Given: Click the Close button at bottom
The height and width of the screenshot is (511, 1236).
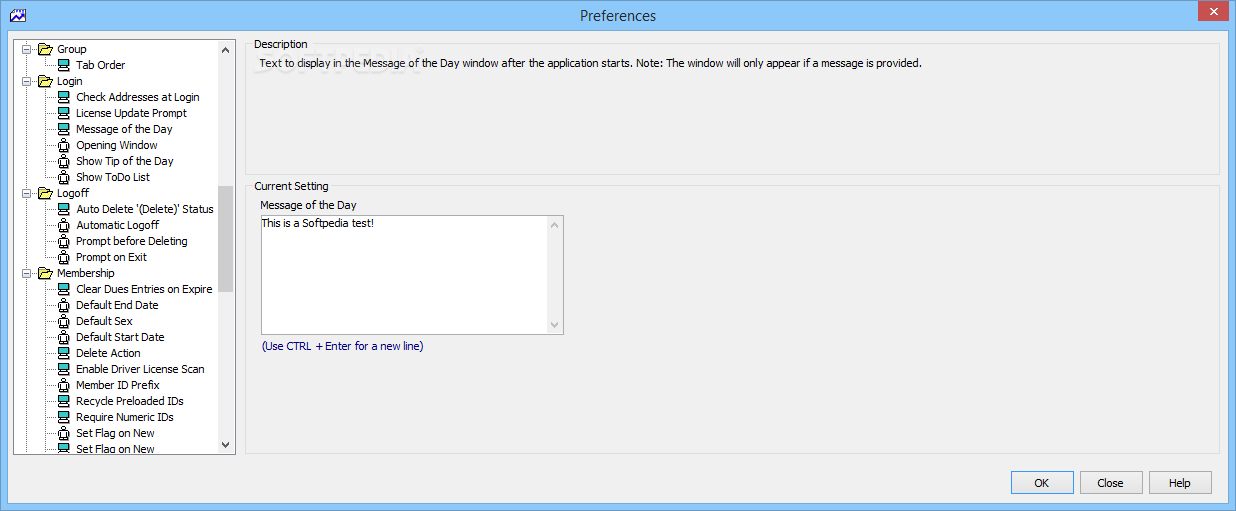Looking at the screenshot, I should tap(1111, 483).
